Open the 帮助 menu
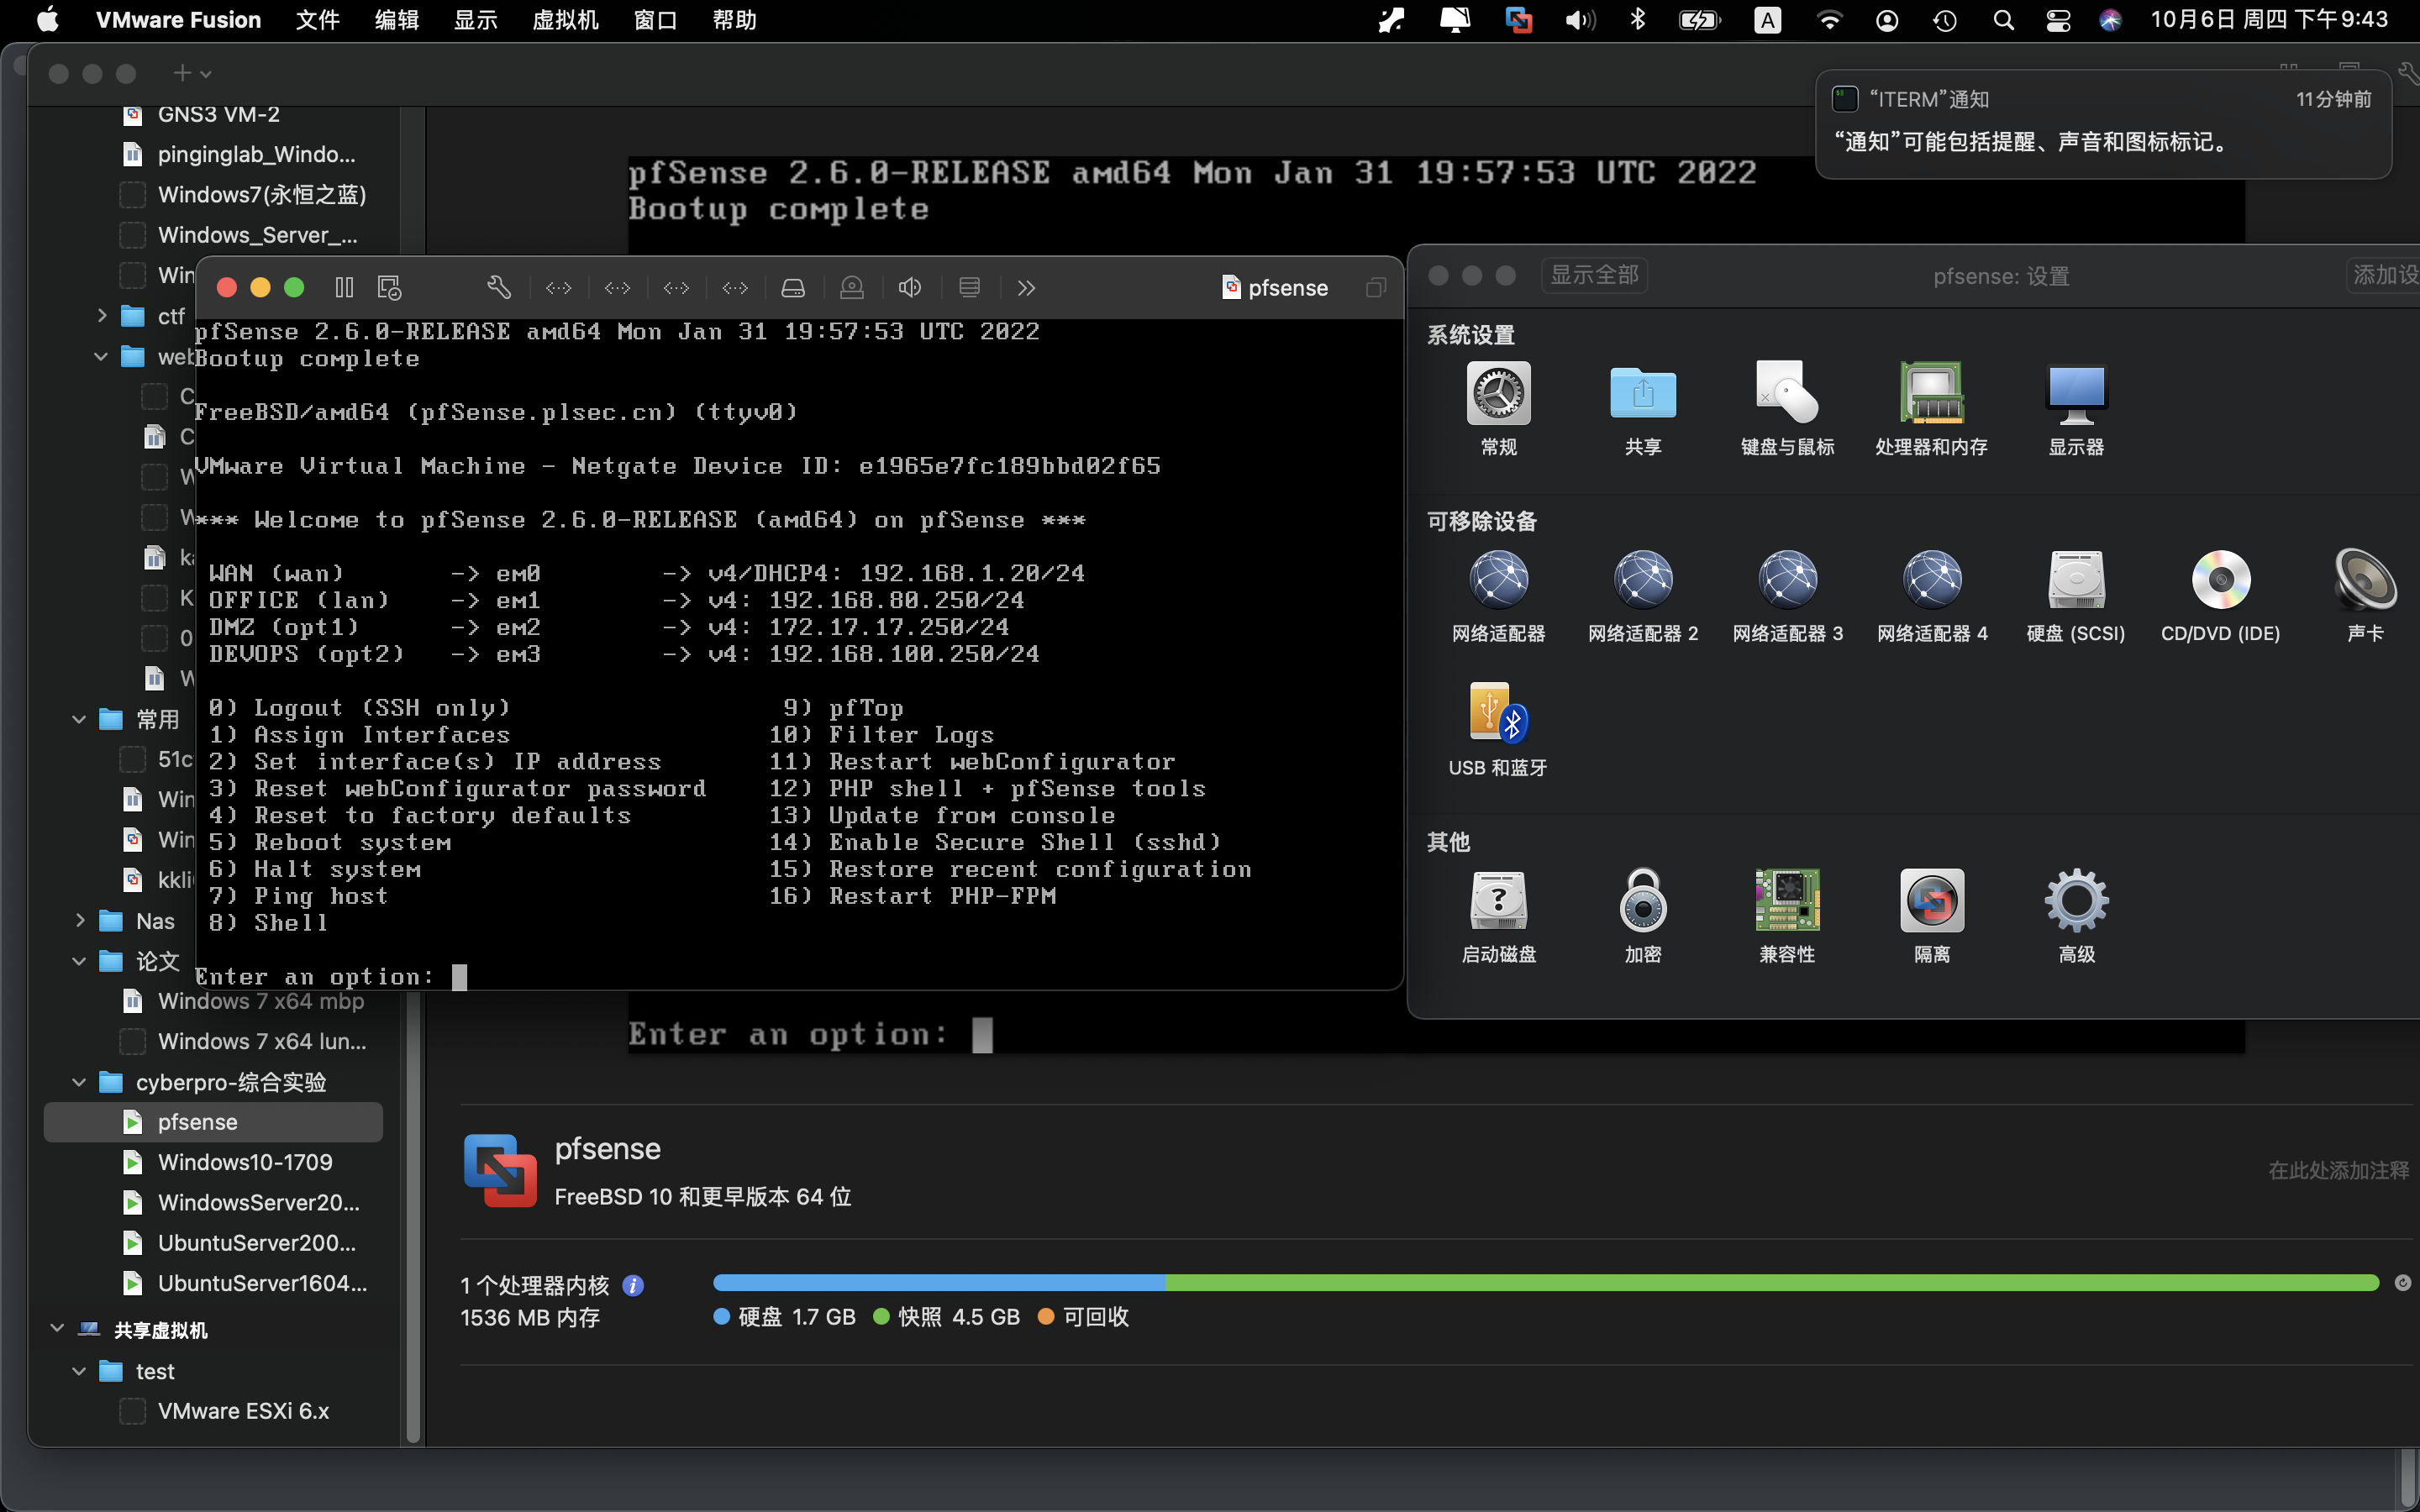The width and height of the screenshot is (2420, 1512). (734, 20)
